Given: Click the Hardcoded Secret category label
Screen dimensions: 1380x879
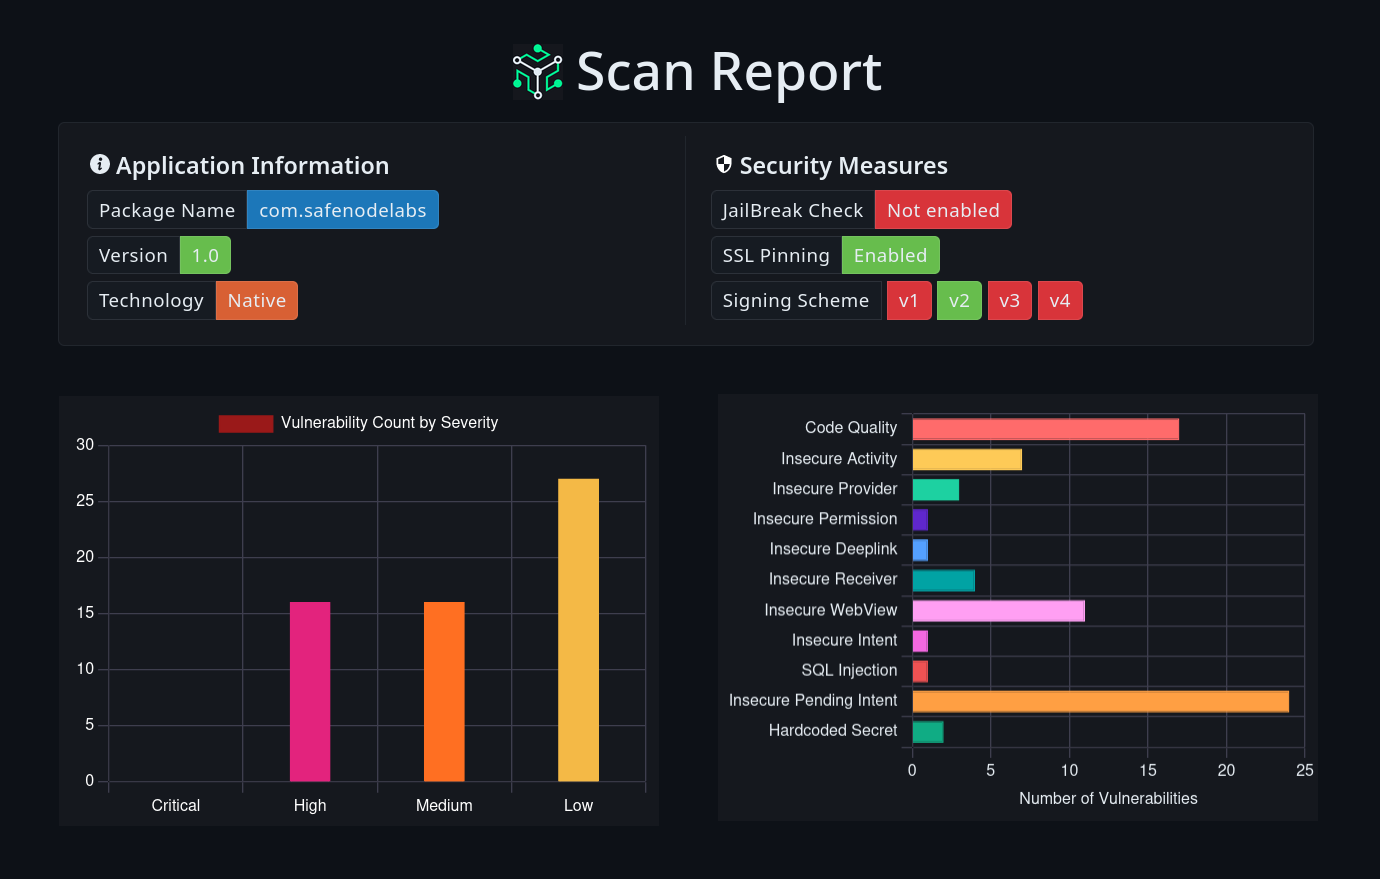Looking at the screenshot, I should tap(833, 730).
